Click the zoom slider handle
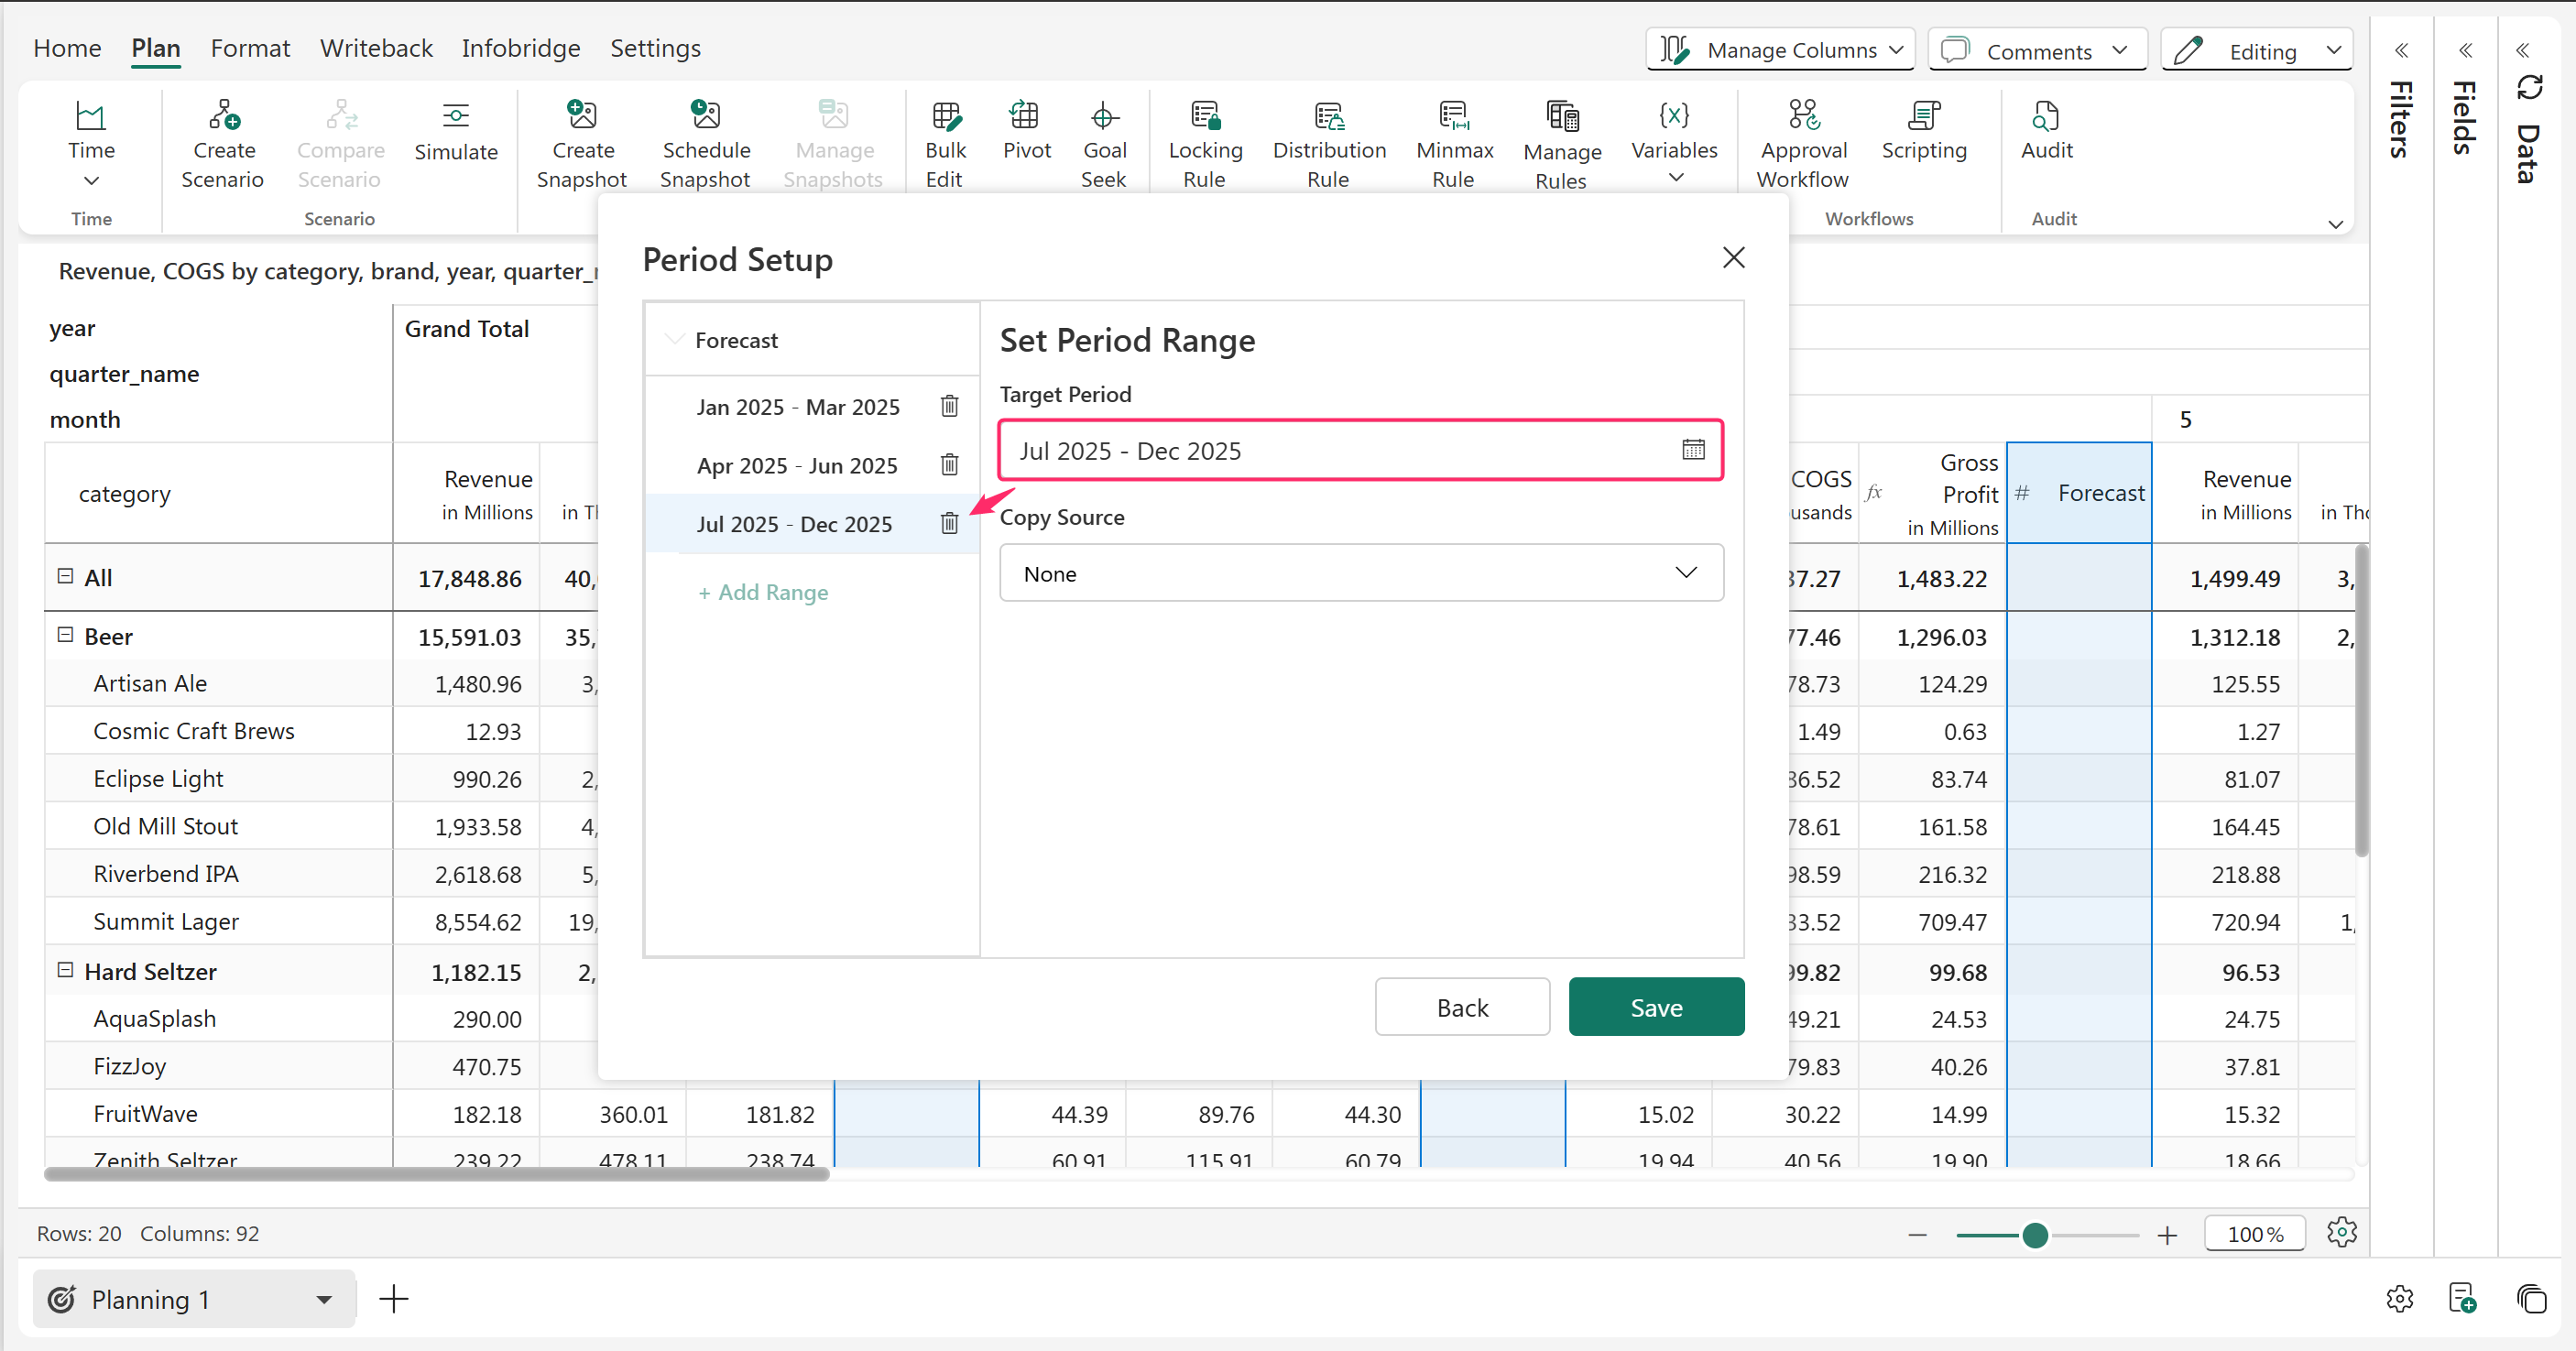 click(x=2034, y=1235)
